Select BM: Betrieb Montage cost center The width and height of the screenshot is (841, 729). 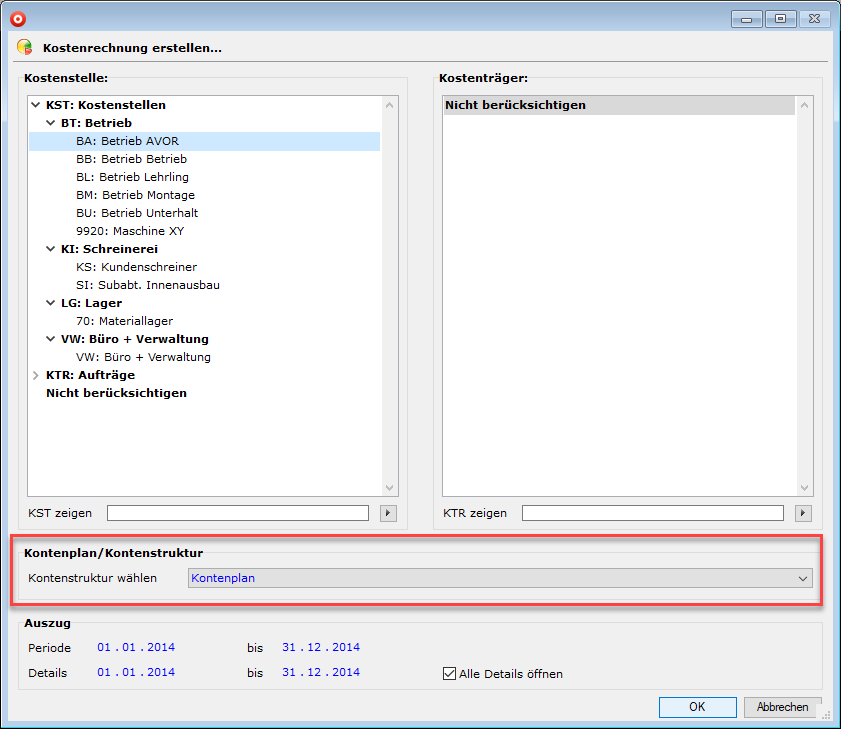tap(135, 195)
